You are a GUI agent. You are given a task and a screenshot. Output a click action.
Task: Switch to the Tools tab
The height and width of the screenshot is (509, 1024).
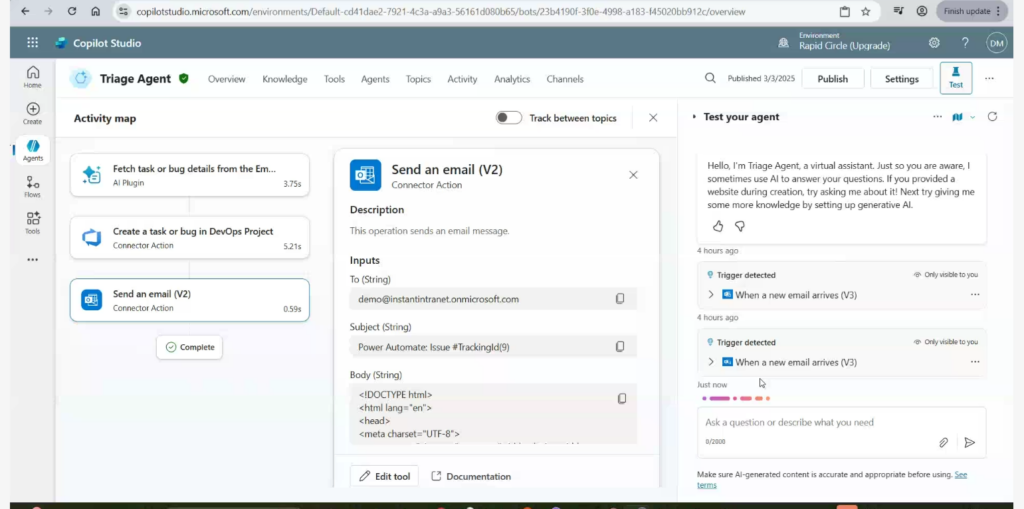(x=334, y=79)
